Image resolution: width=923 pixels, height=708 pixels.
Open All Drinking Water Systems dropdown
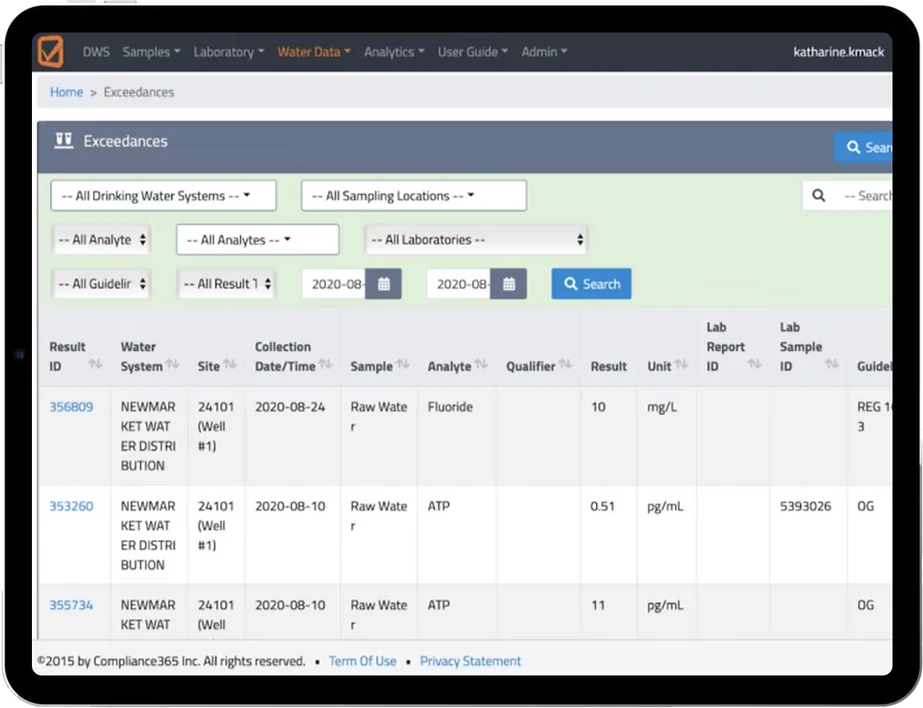point(163,195)
